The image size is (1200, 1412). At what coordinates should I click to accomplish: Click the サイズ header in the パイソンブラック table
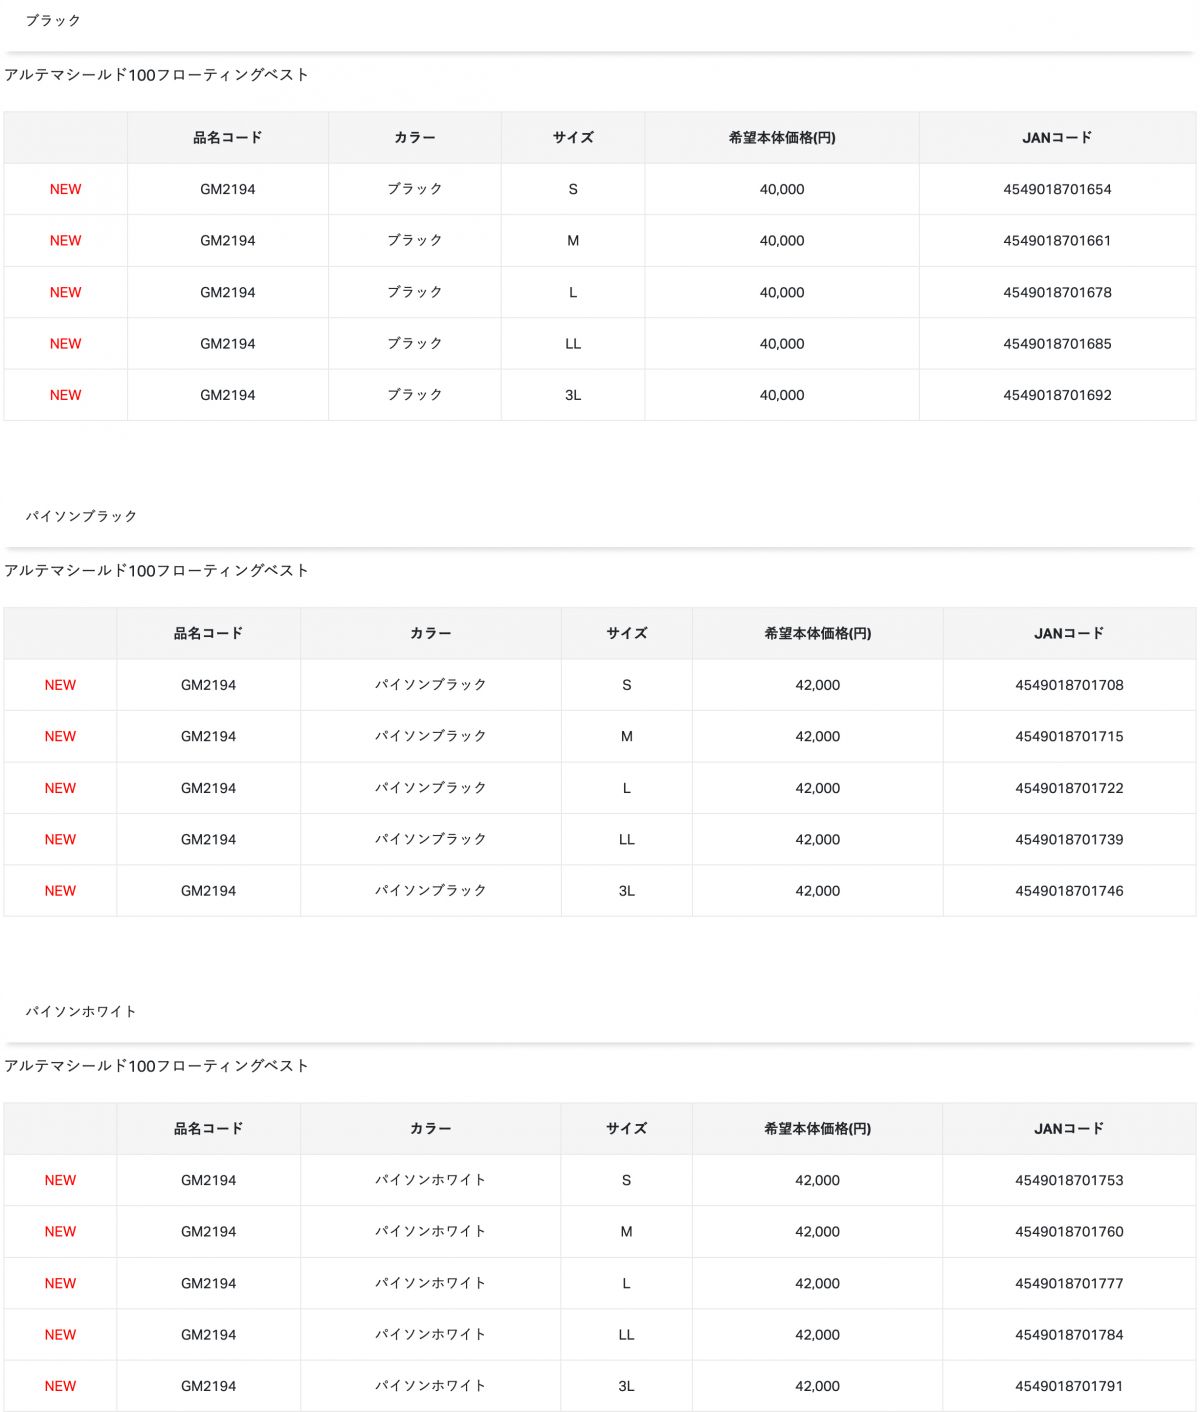click(x=627, y=633)
